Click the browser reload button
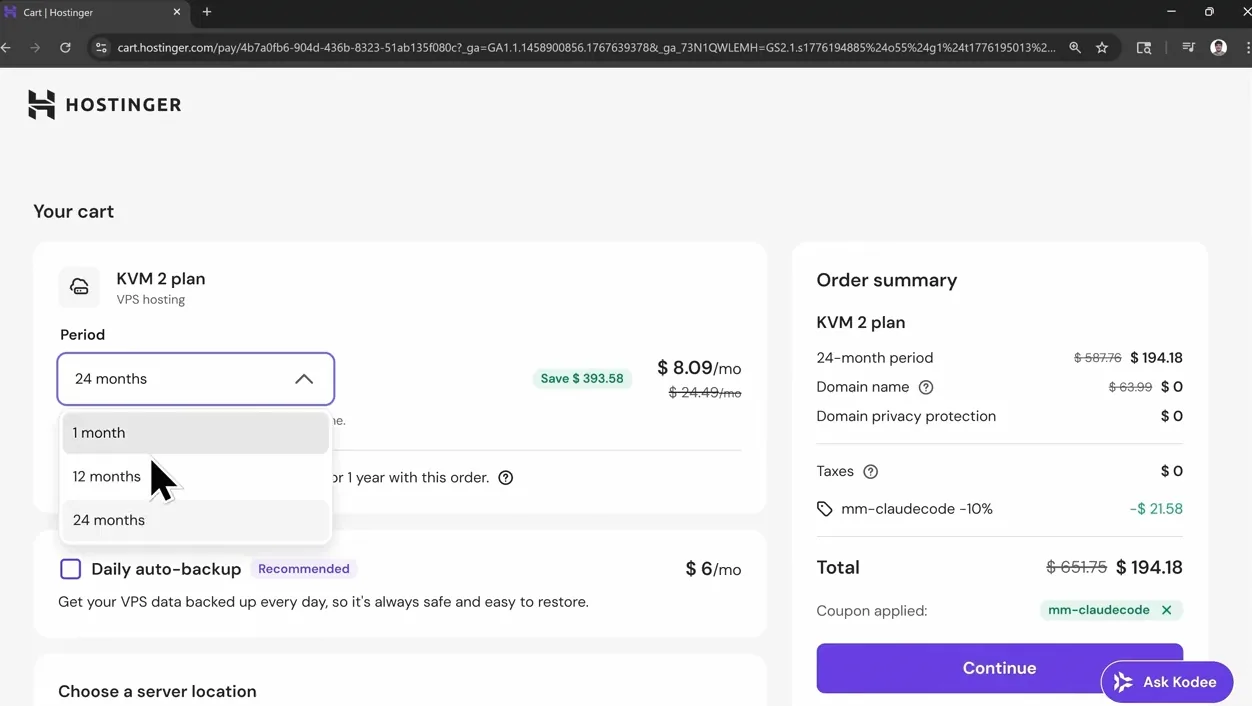This screenshot has width=1252, height=706. [65, 47]
